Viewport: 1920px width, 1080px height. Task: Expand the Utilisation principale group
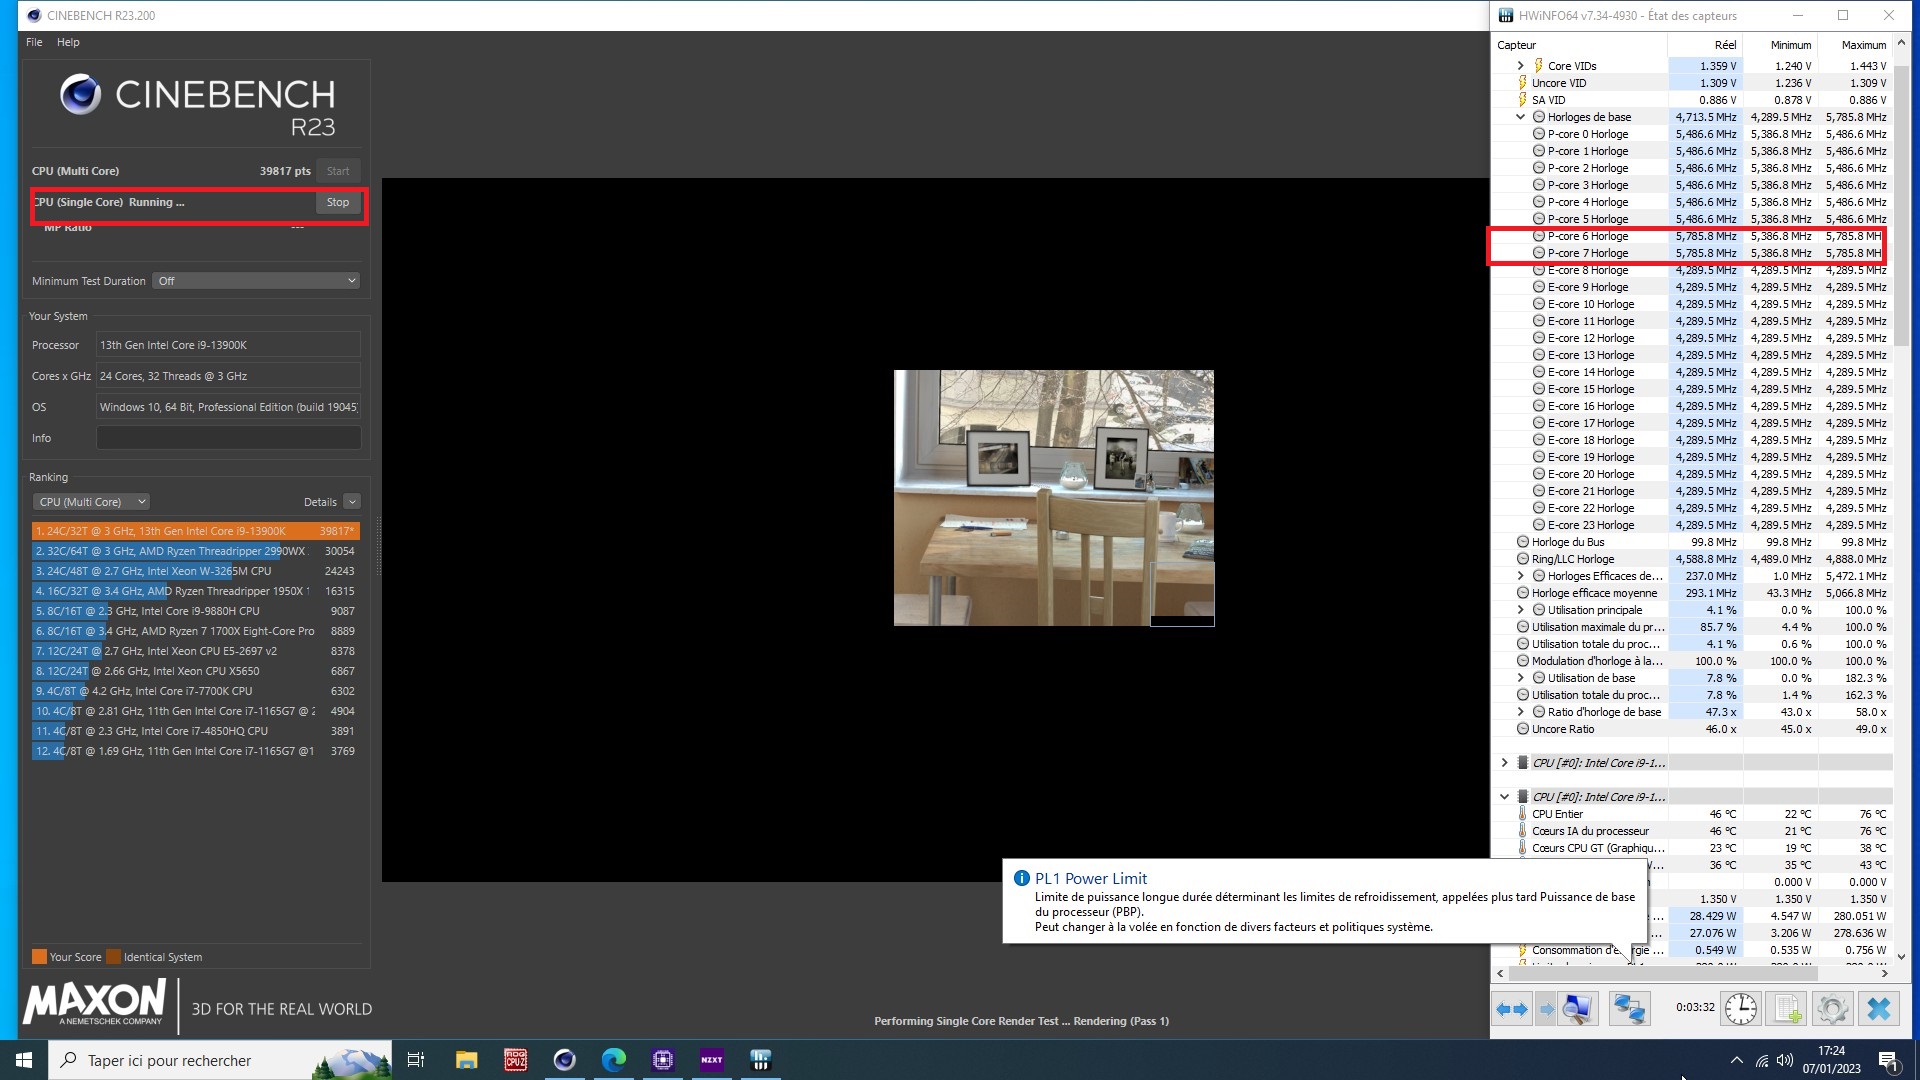(1520, 610)
